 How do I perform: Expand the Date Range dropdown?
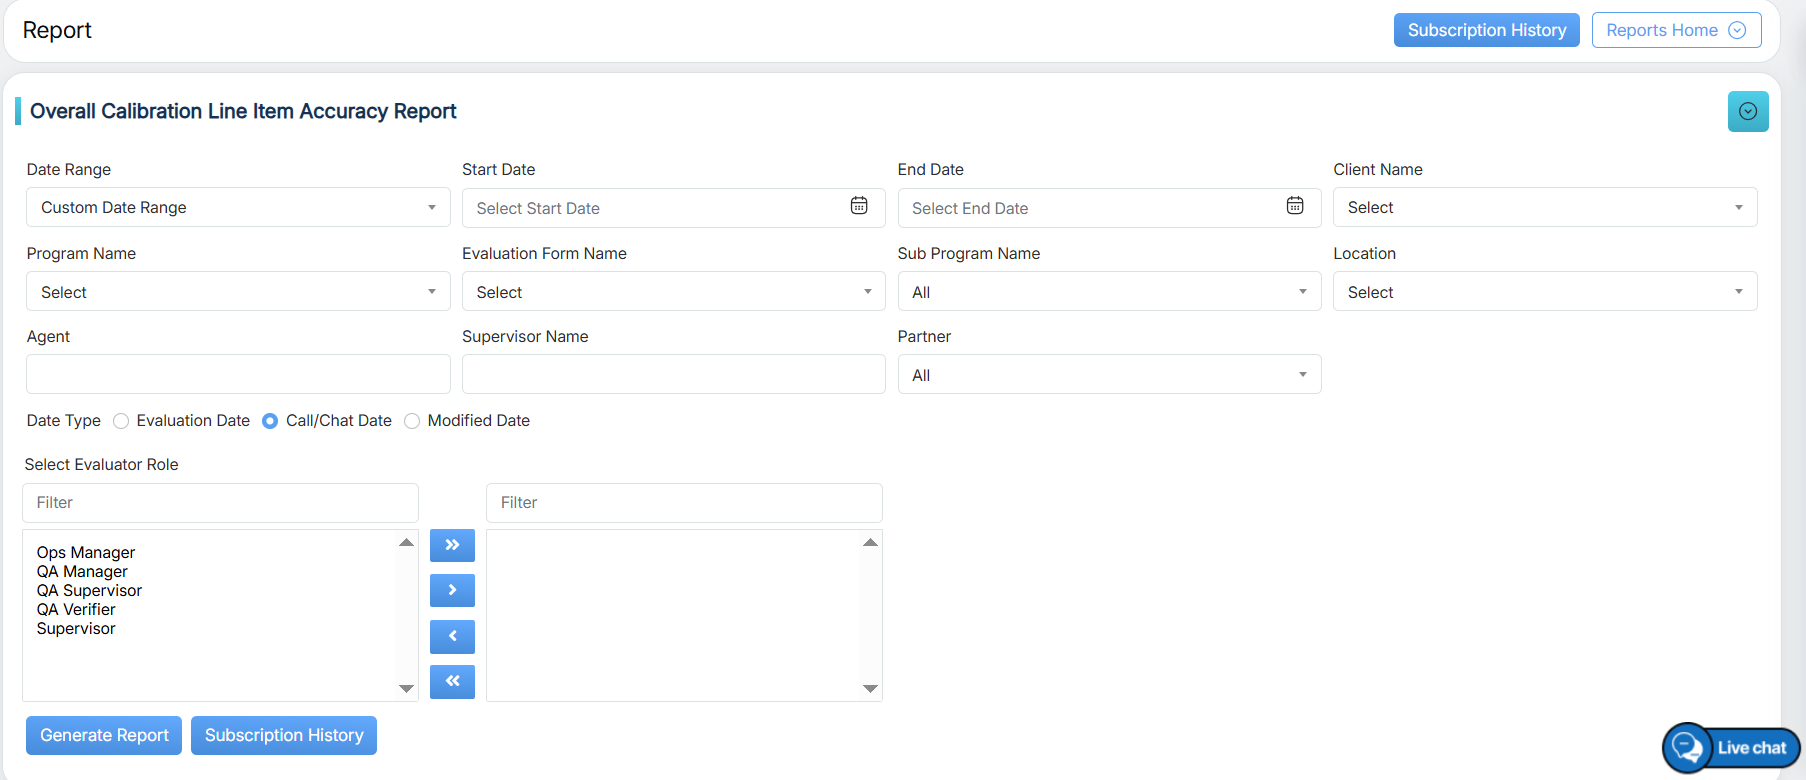[x=238, y=208]
